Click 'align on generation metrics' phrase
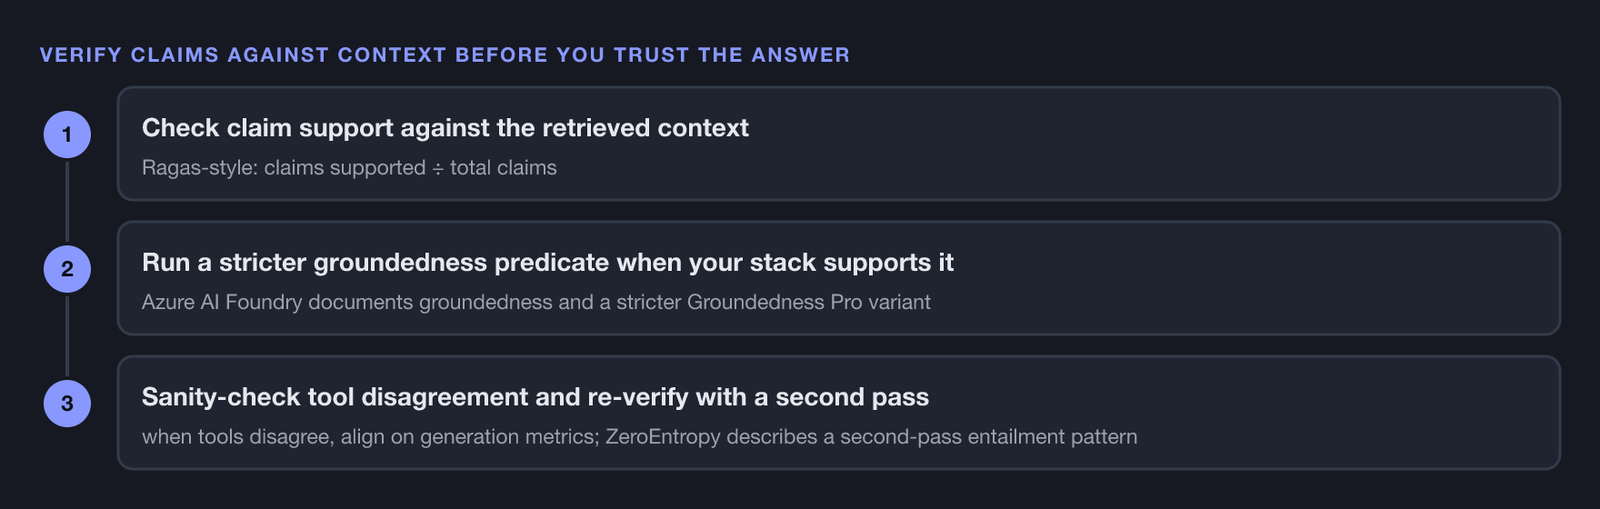The height and width of the screenshot is (509, 1600). click(x=468, y=437)
